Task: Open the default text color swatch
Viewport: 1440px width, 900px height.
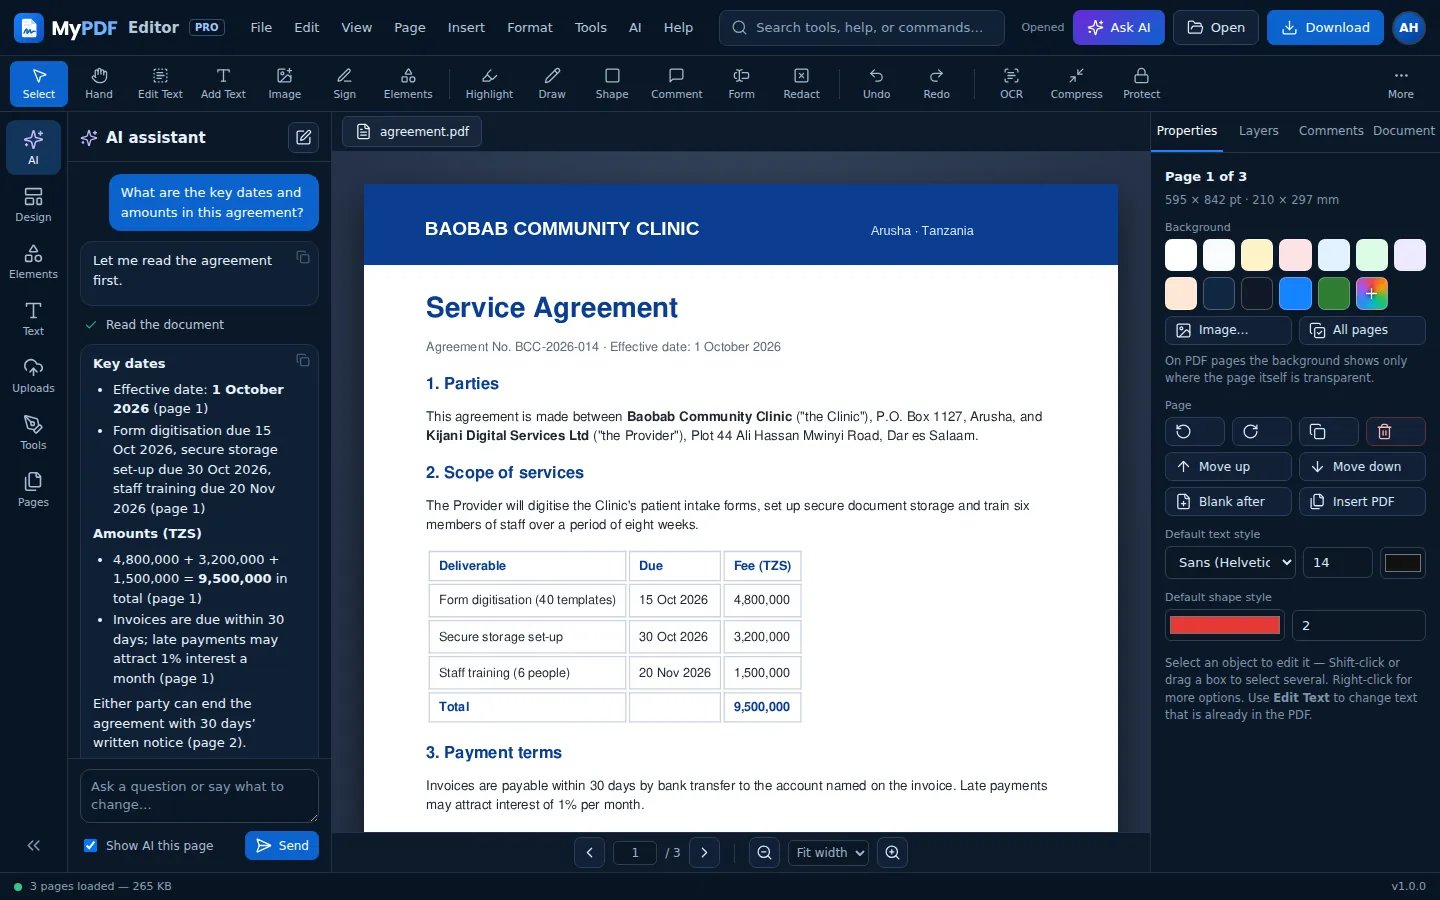Action: 1402,562
